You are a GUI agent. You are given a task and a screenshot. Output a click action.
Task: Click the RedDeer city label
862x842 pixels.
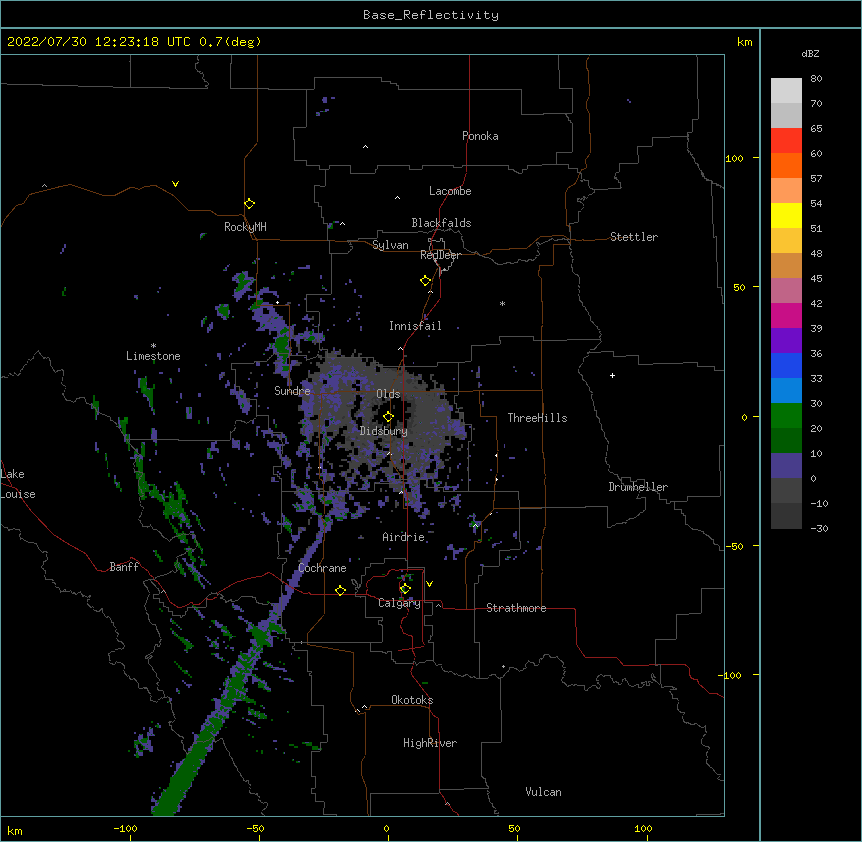point(440,255)
